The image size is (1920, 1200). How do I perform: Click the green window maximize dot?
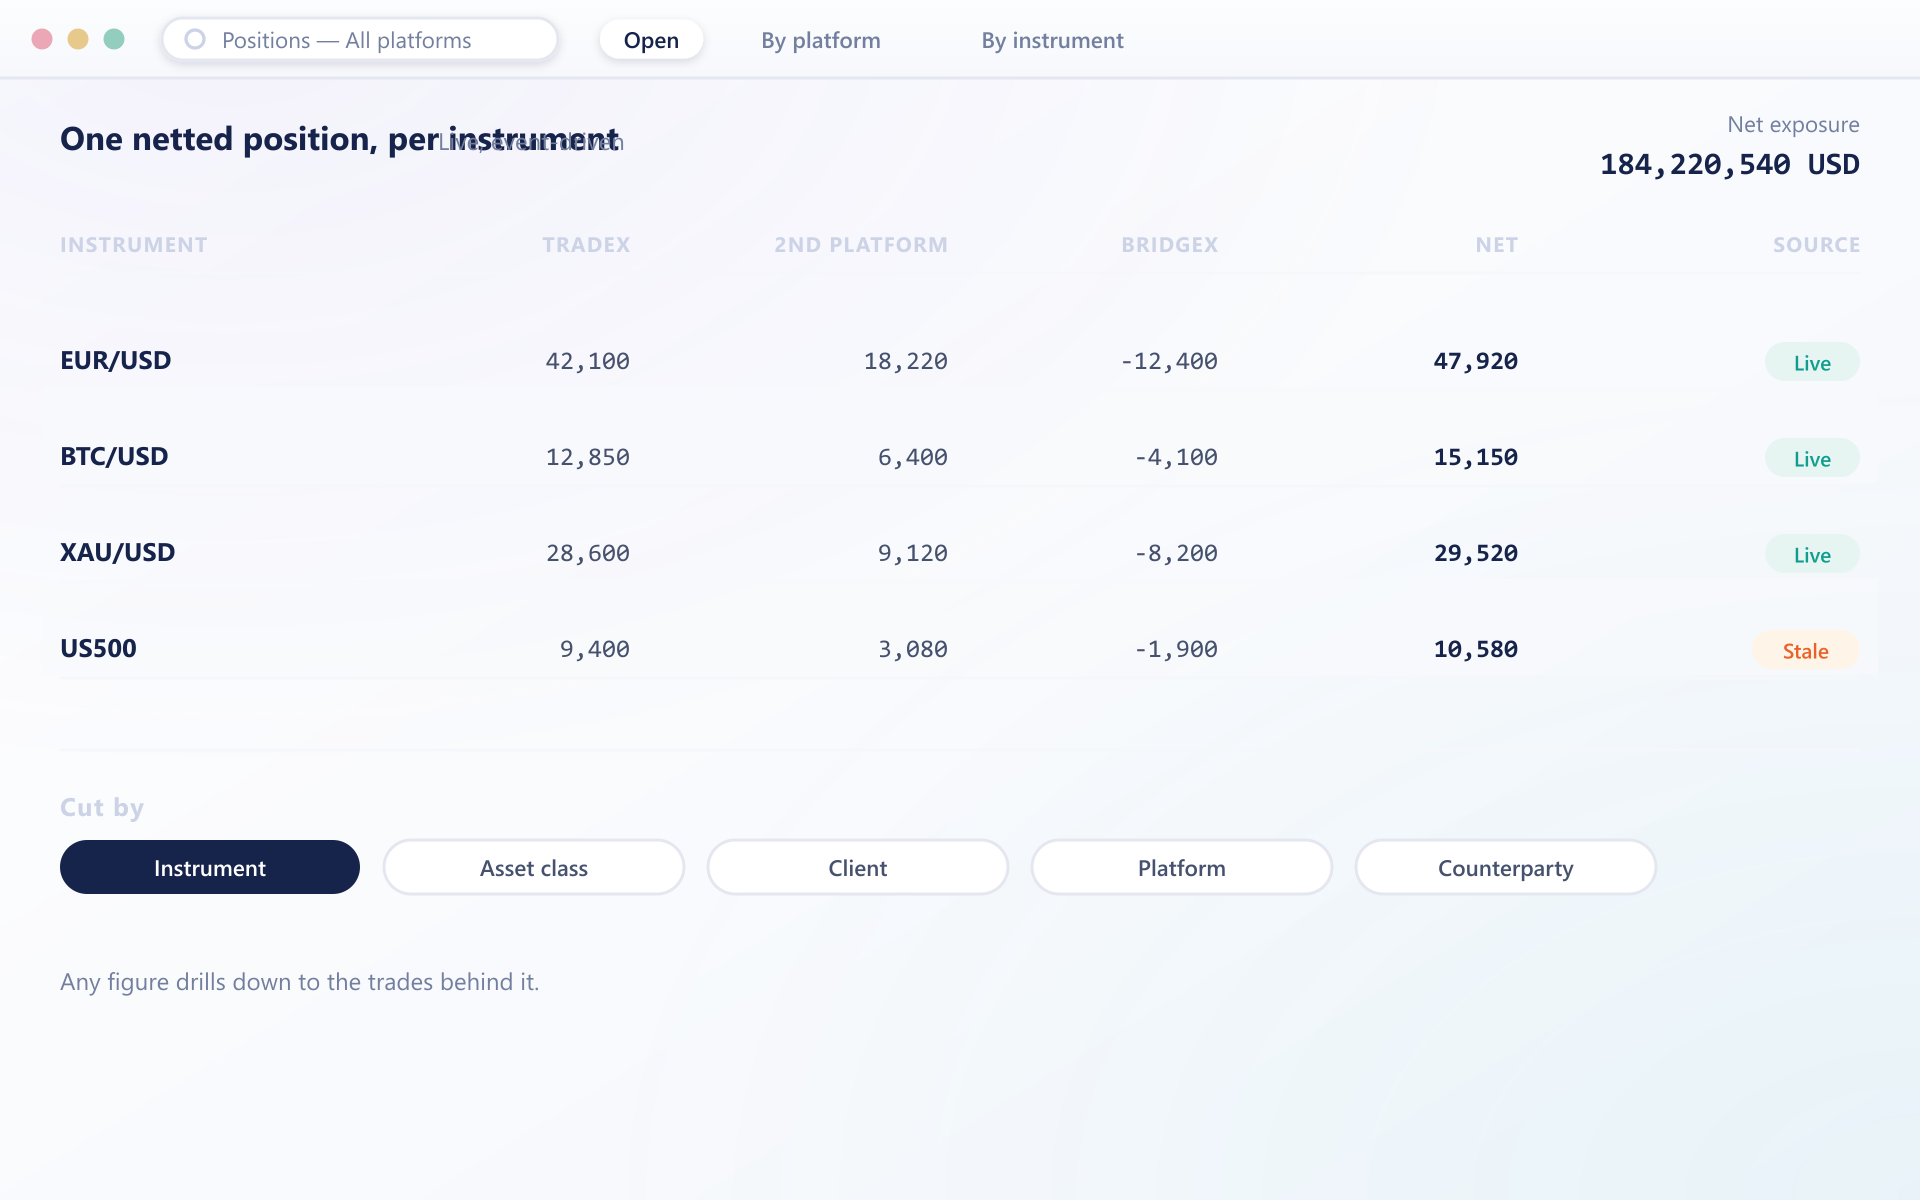click(x=114, y=39)
